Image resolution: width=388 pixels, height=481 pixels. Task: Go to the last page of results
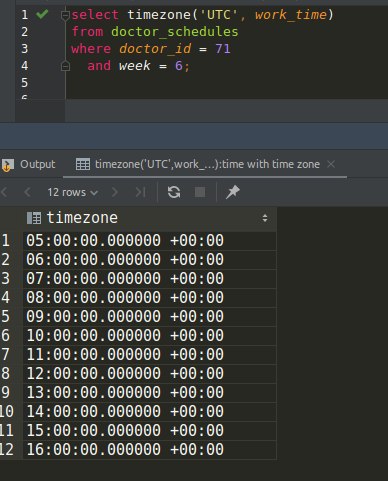coord(140,192)
